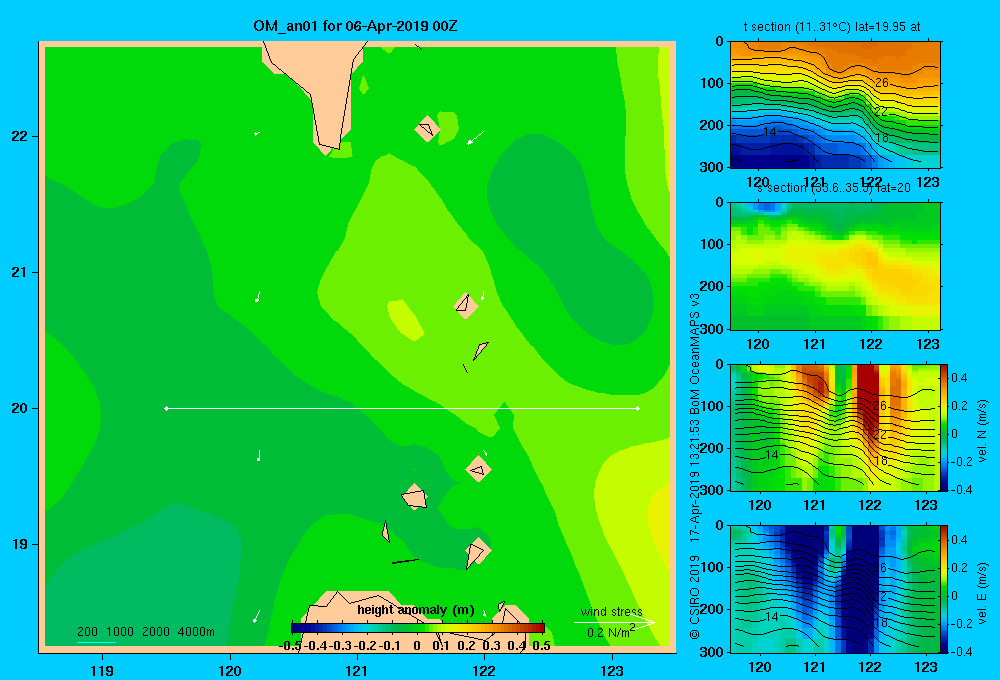
Task: Click the height anomaly color bar
Action: (418, 628)
